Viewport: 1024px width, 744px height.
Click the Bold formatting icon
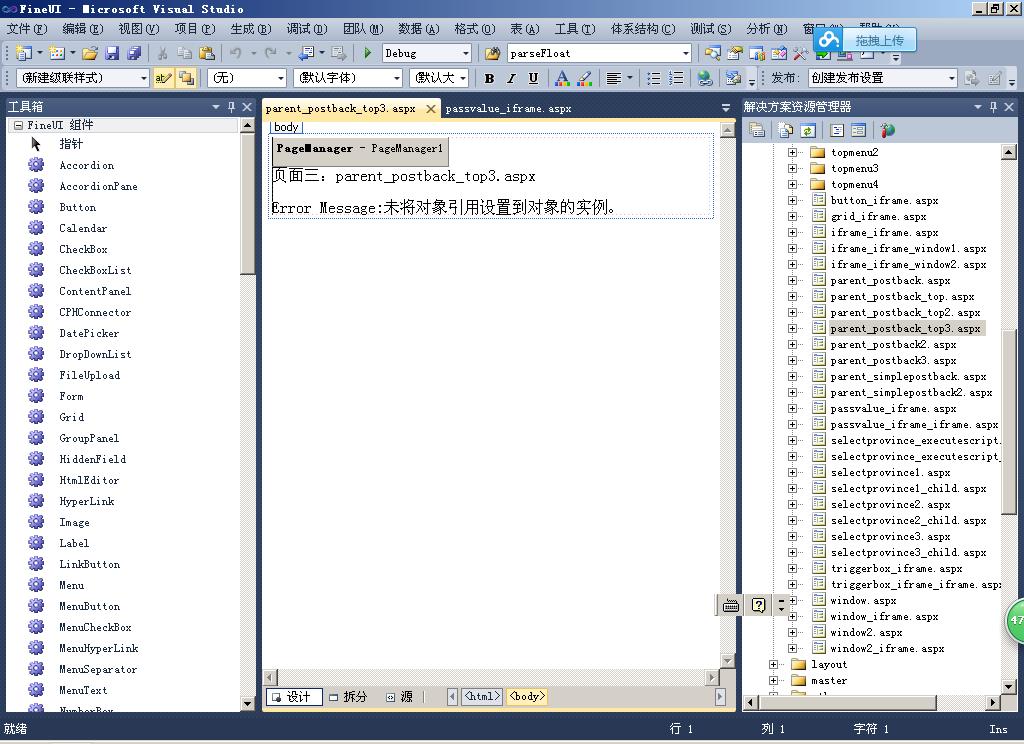click(489, 78)
